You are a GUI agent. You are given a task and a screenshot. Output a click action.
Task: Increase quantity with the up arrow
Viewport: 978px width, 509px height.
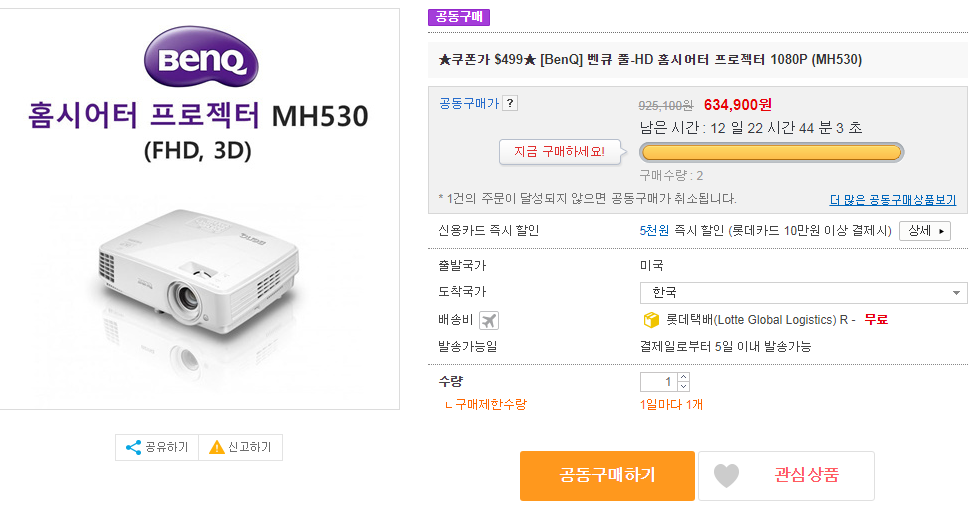[x=683, y=377]
